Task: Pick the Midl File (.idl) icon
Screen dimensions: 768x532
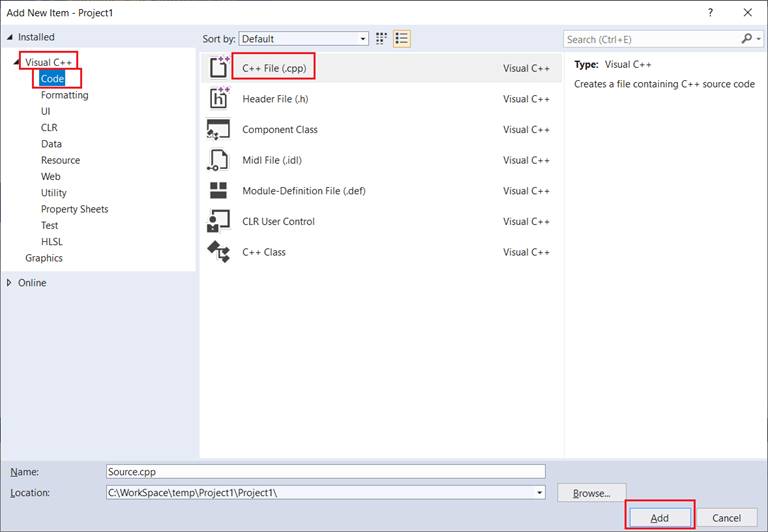Action: [218, 160]
